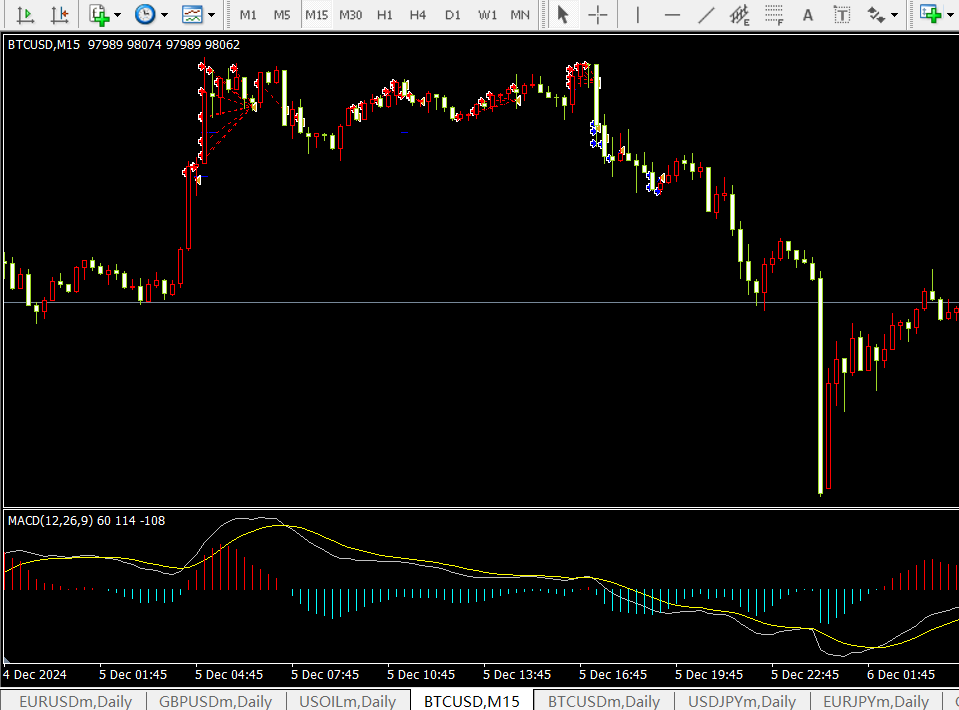Switch to MN monthly timeframe
The height and width of the screenshot is (710, 959).
point(520,15)
